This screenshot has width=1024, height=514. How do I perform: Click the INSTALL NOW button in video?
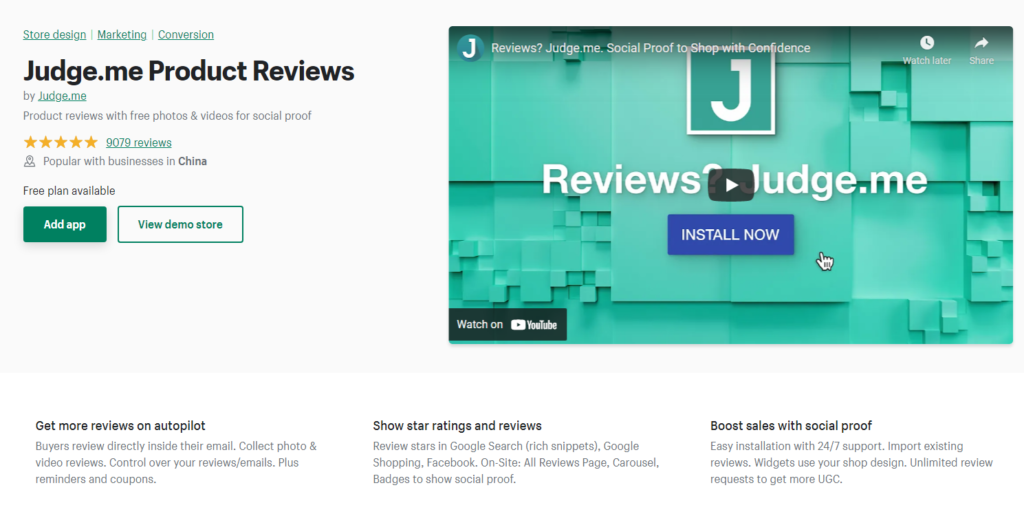tap(730, 234)
